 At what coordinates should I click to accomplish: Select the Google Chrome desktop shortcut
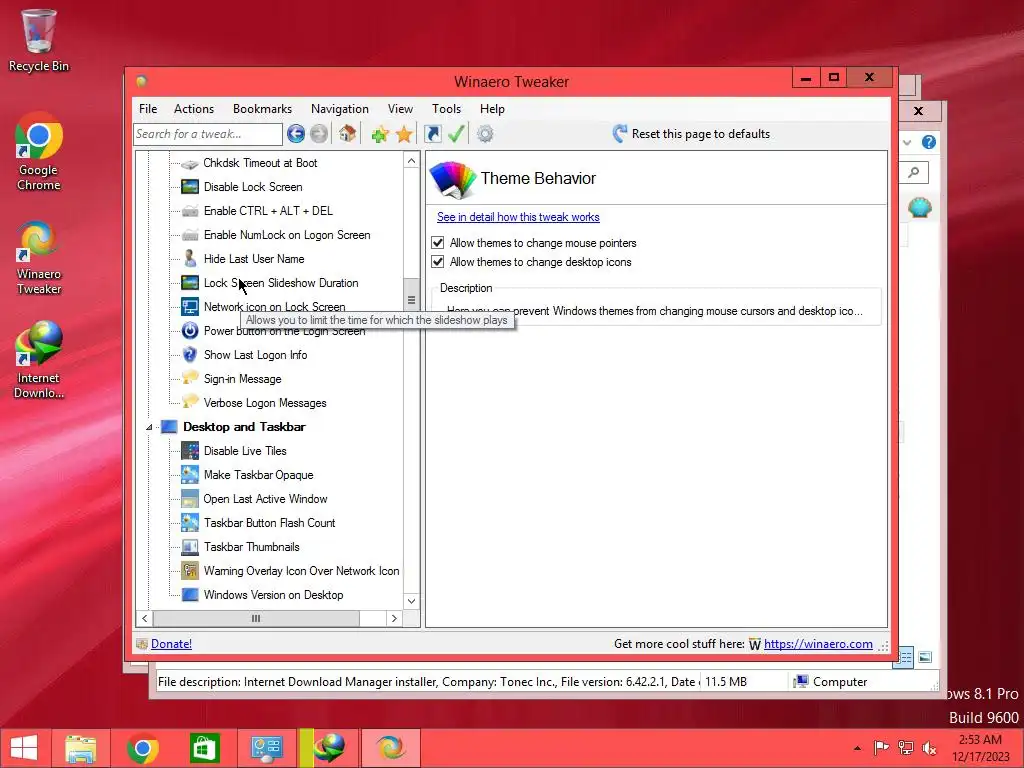pyautogui.click(x=39, y=152)
